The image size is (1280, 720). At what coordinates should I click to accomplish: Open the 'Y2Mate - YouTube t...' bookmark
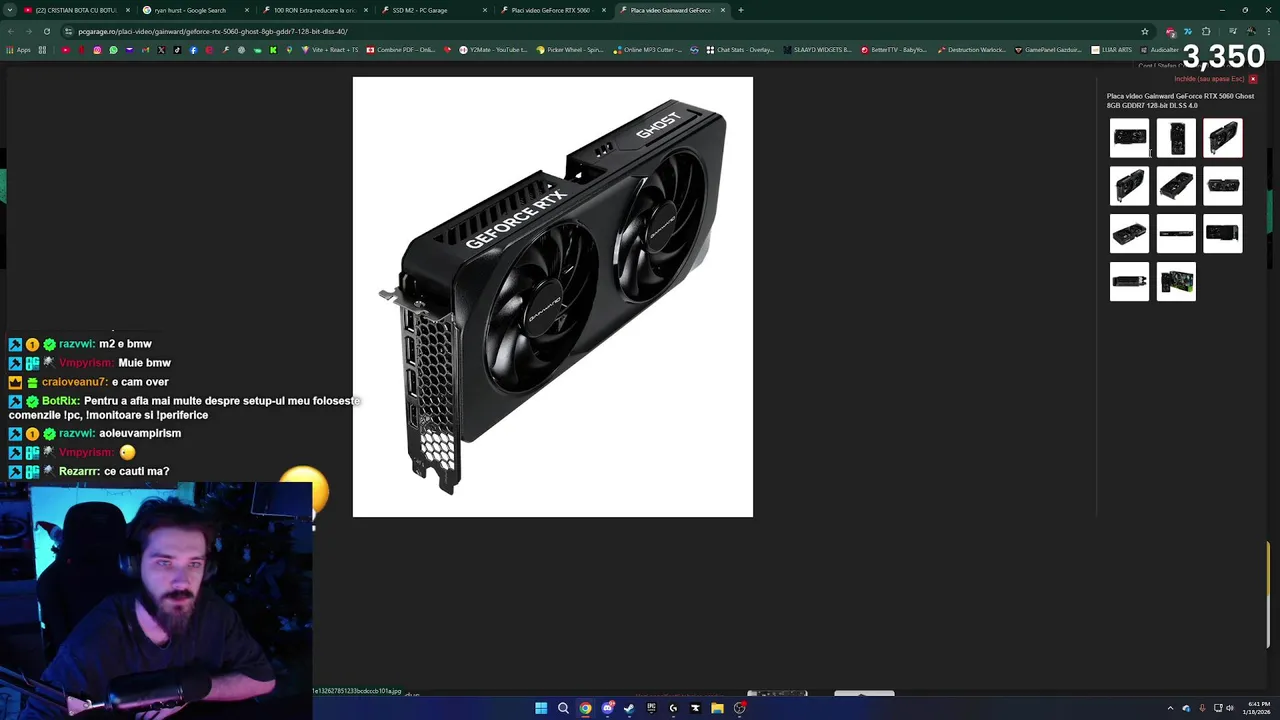(x=493, y=50)
